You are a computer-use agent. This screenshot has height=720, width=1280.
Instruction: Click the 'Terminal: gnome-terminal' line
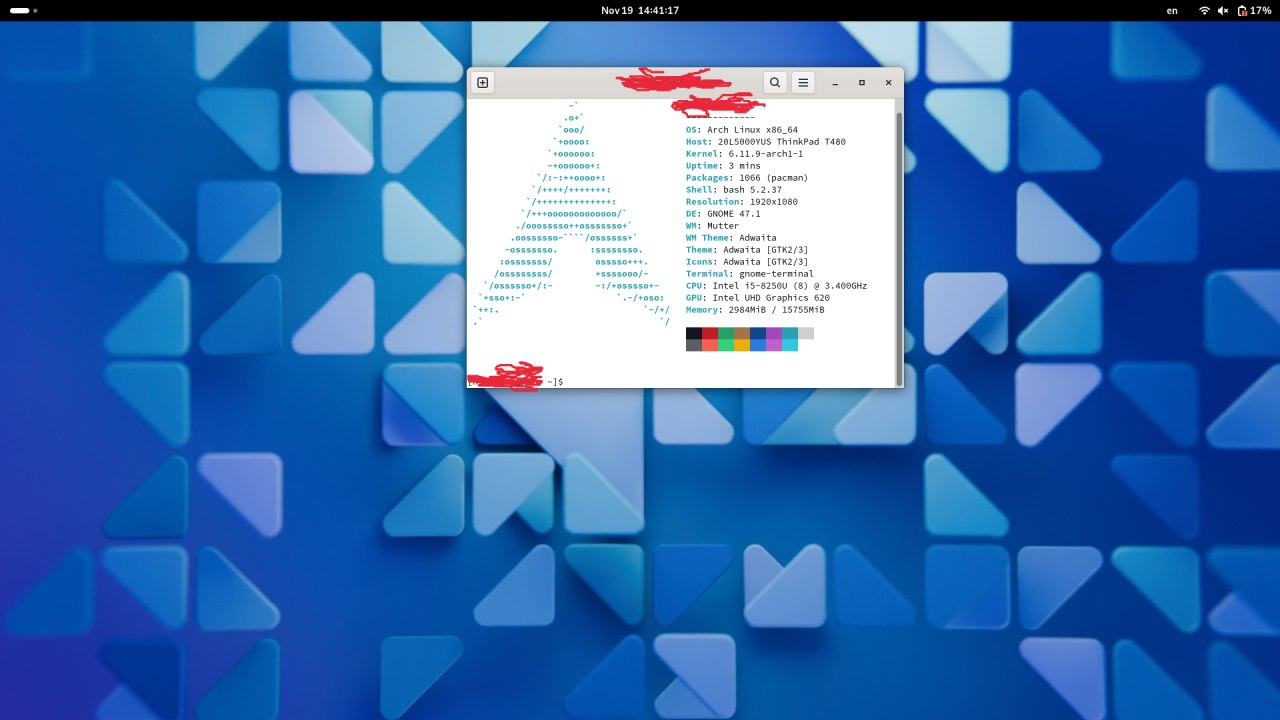pyautogui.click(x=750, y=274)
